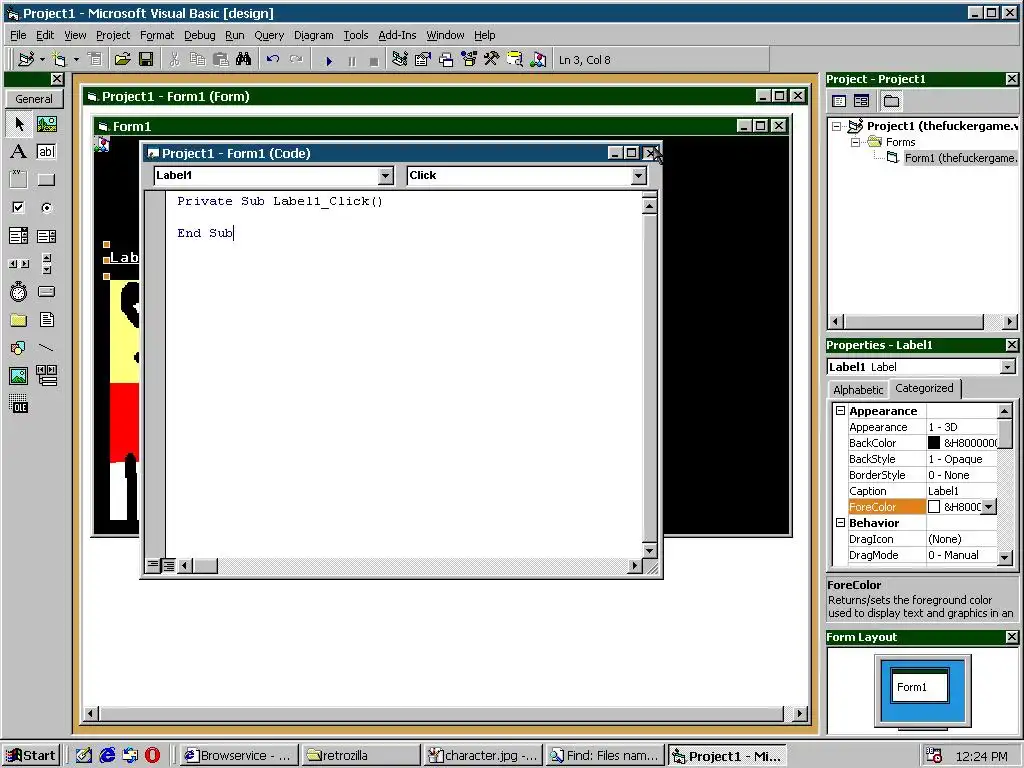The image size is (1024, 768).
Task: Switch to retrozilla taskbar window
Action: (x=360, y=756)
